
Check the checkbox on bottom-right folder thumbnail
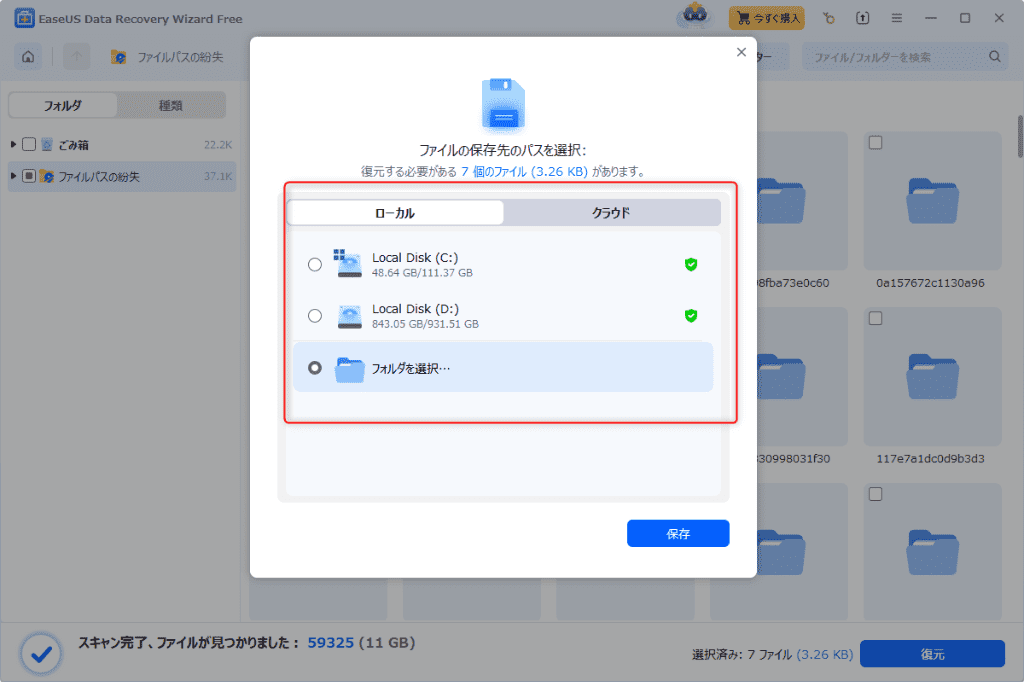tap(876, 494)
